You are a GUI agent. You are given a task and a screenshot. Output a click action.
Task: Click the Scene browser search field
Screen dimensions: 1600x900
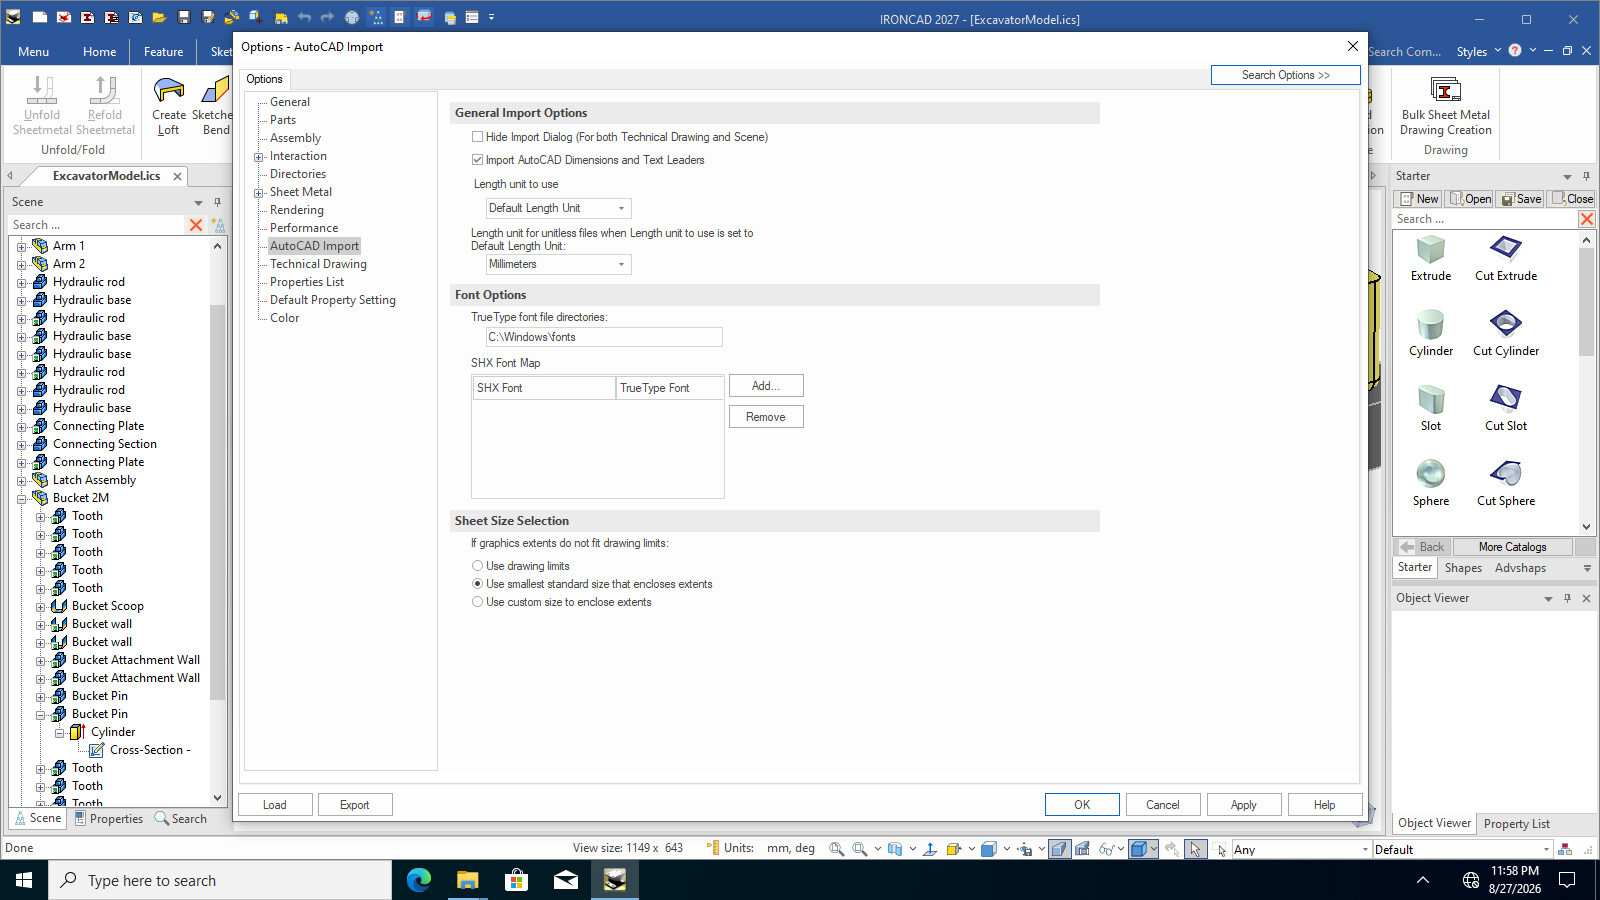tap(98, 225)
